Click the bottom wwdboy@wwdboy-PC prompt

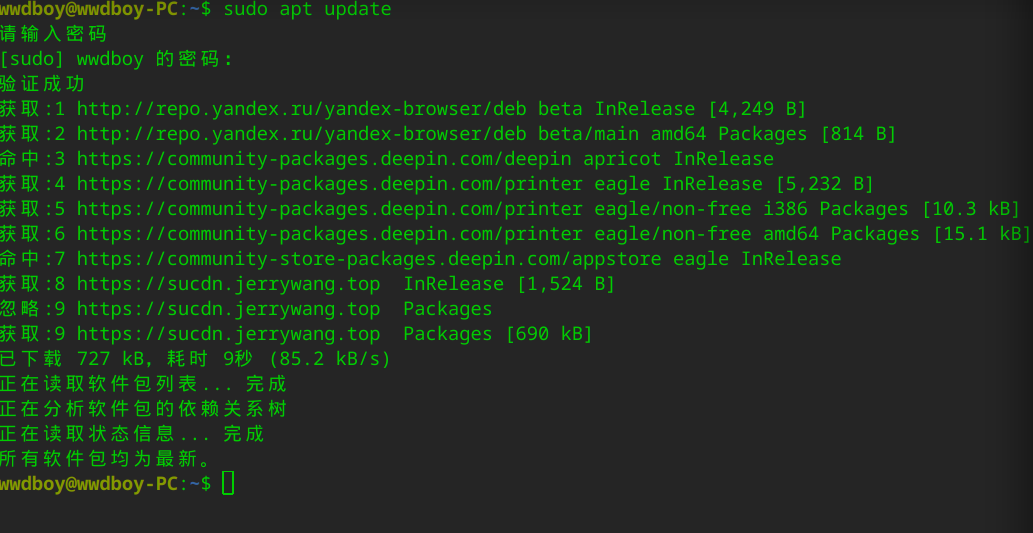pos(89,484)
